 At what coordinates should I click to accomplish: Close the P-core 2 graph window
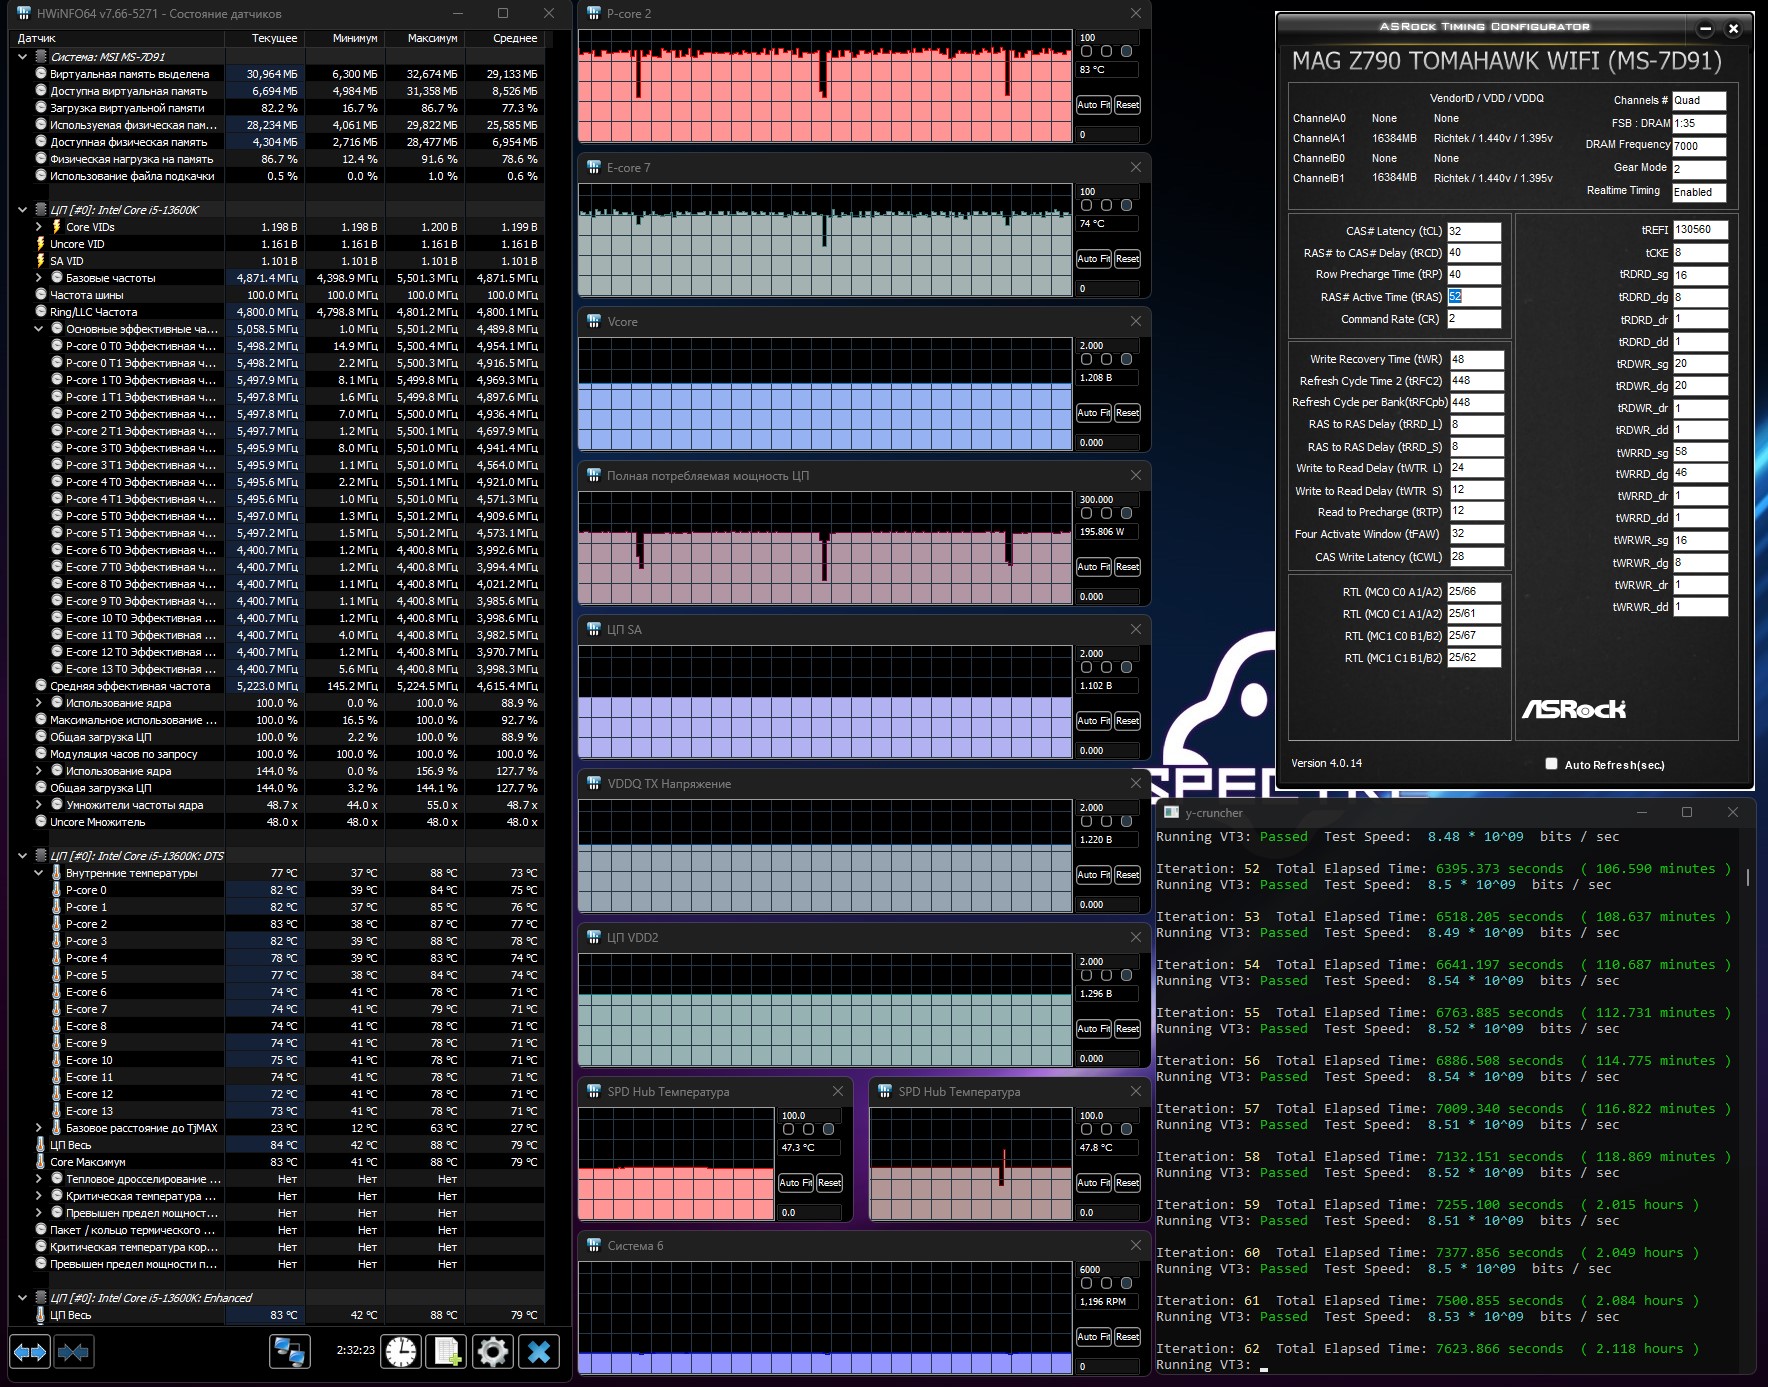1135,14
